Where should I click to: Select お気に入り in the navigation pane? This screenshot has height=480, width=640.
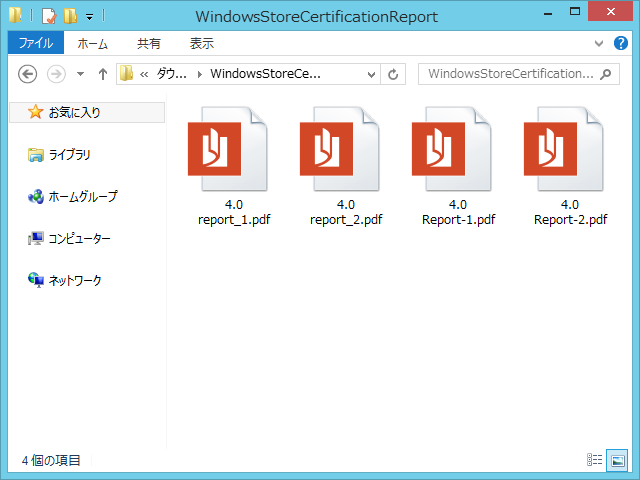click(87, 112)
